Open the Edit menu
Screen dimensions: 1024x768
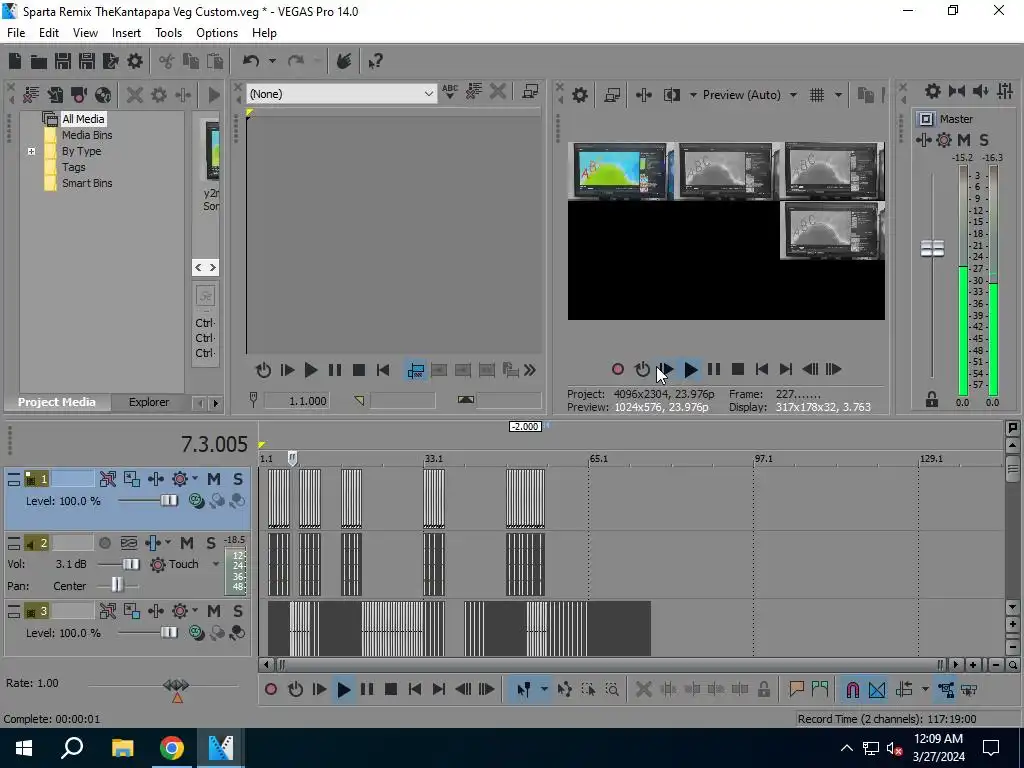point(49,33)
